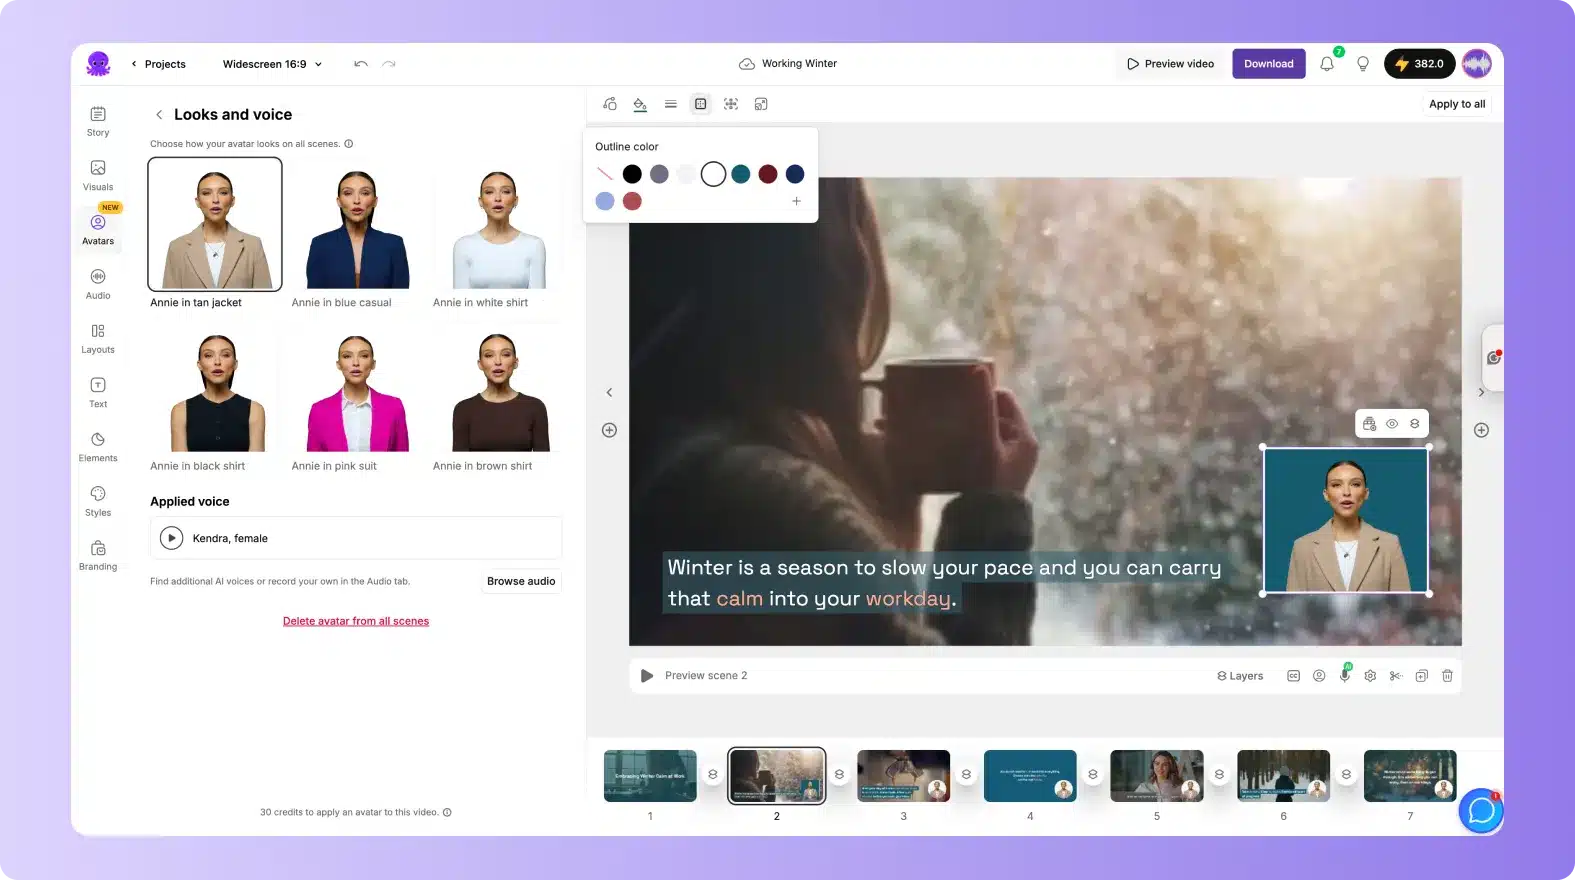Expand the Layers menu under the preview
Screen dimensions: 1575x880
pos(1240,676)
